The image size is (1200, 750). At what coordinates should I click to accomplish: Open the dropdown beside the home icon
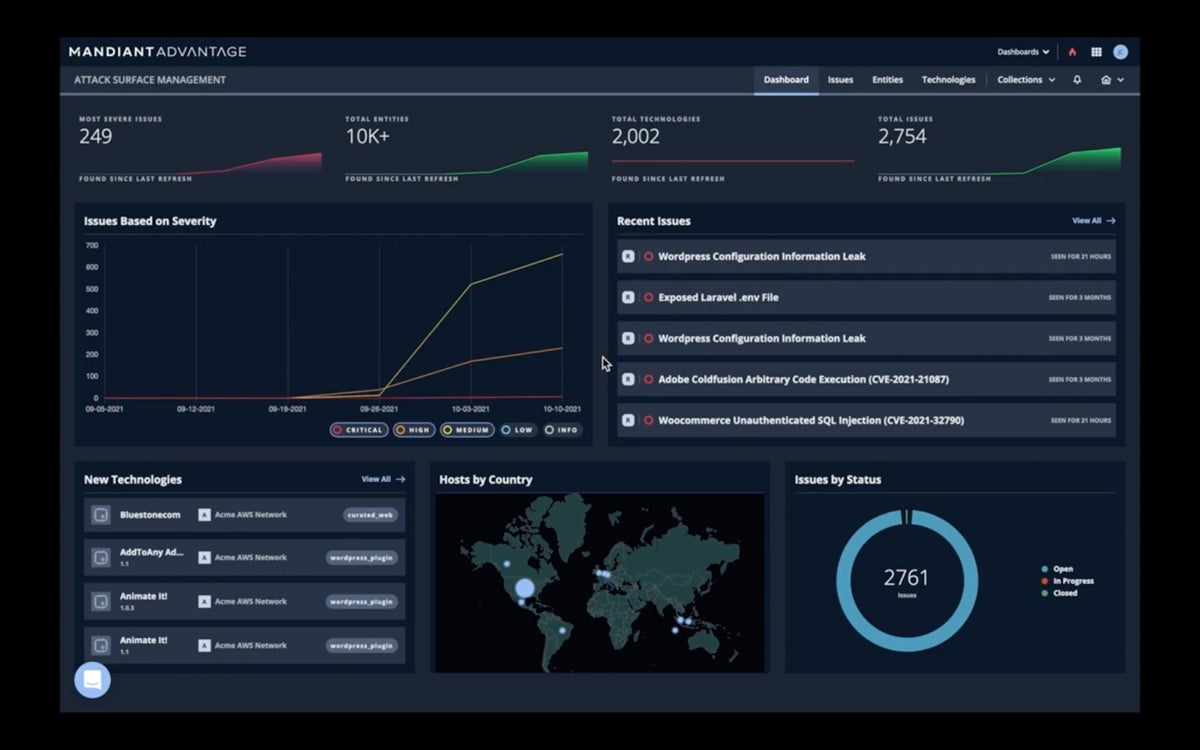pyautogui.click(x=1121, y=79)
